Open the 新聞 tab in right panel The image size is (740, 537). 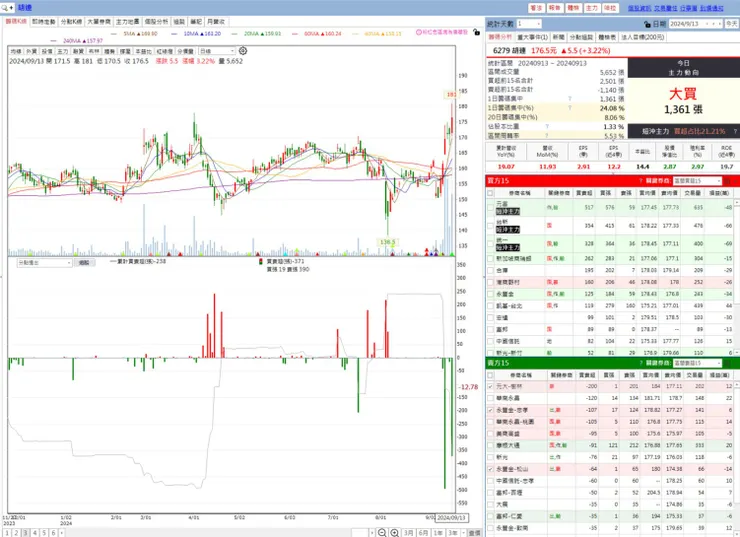(x=558, y=37)
